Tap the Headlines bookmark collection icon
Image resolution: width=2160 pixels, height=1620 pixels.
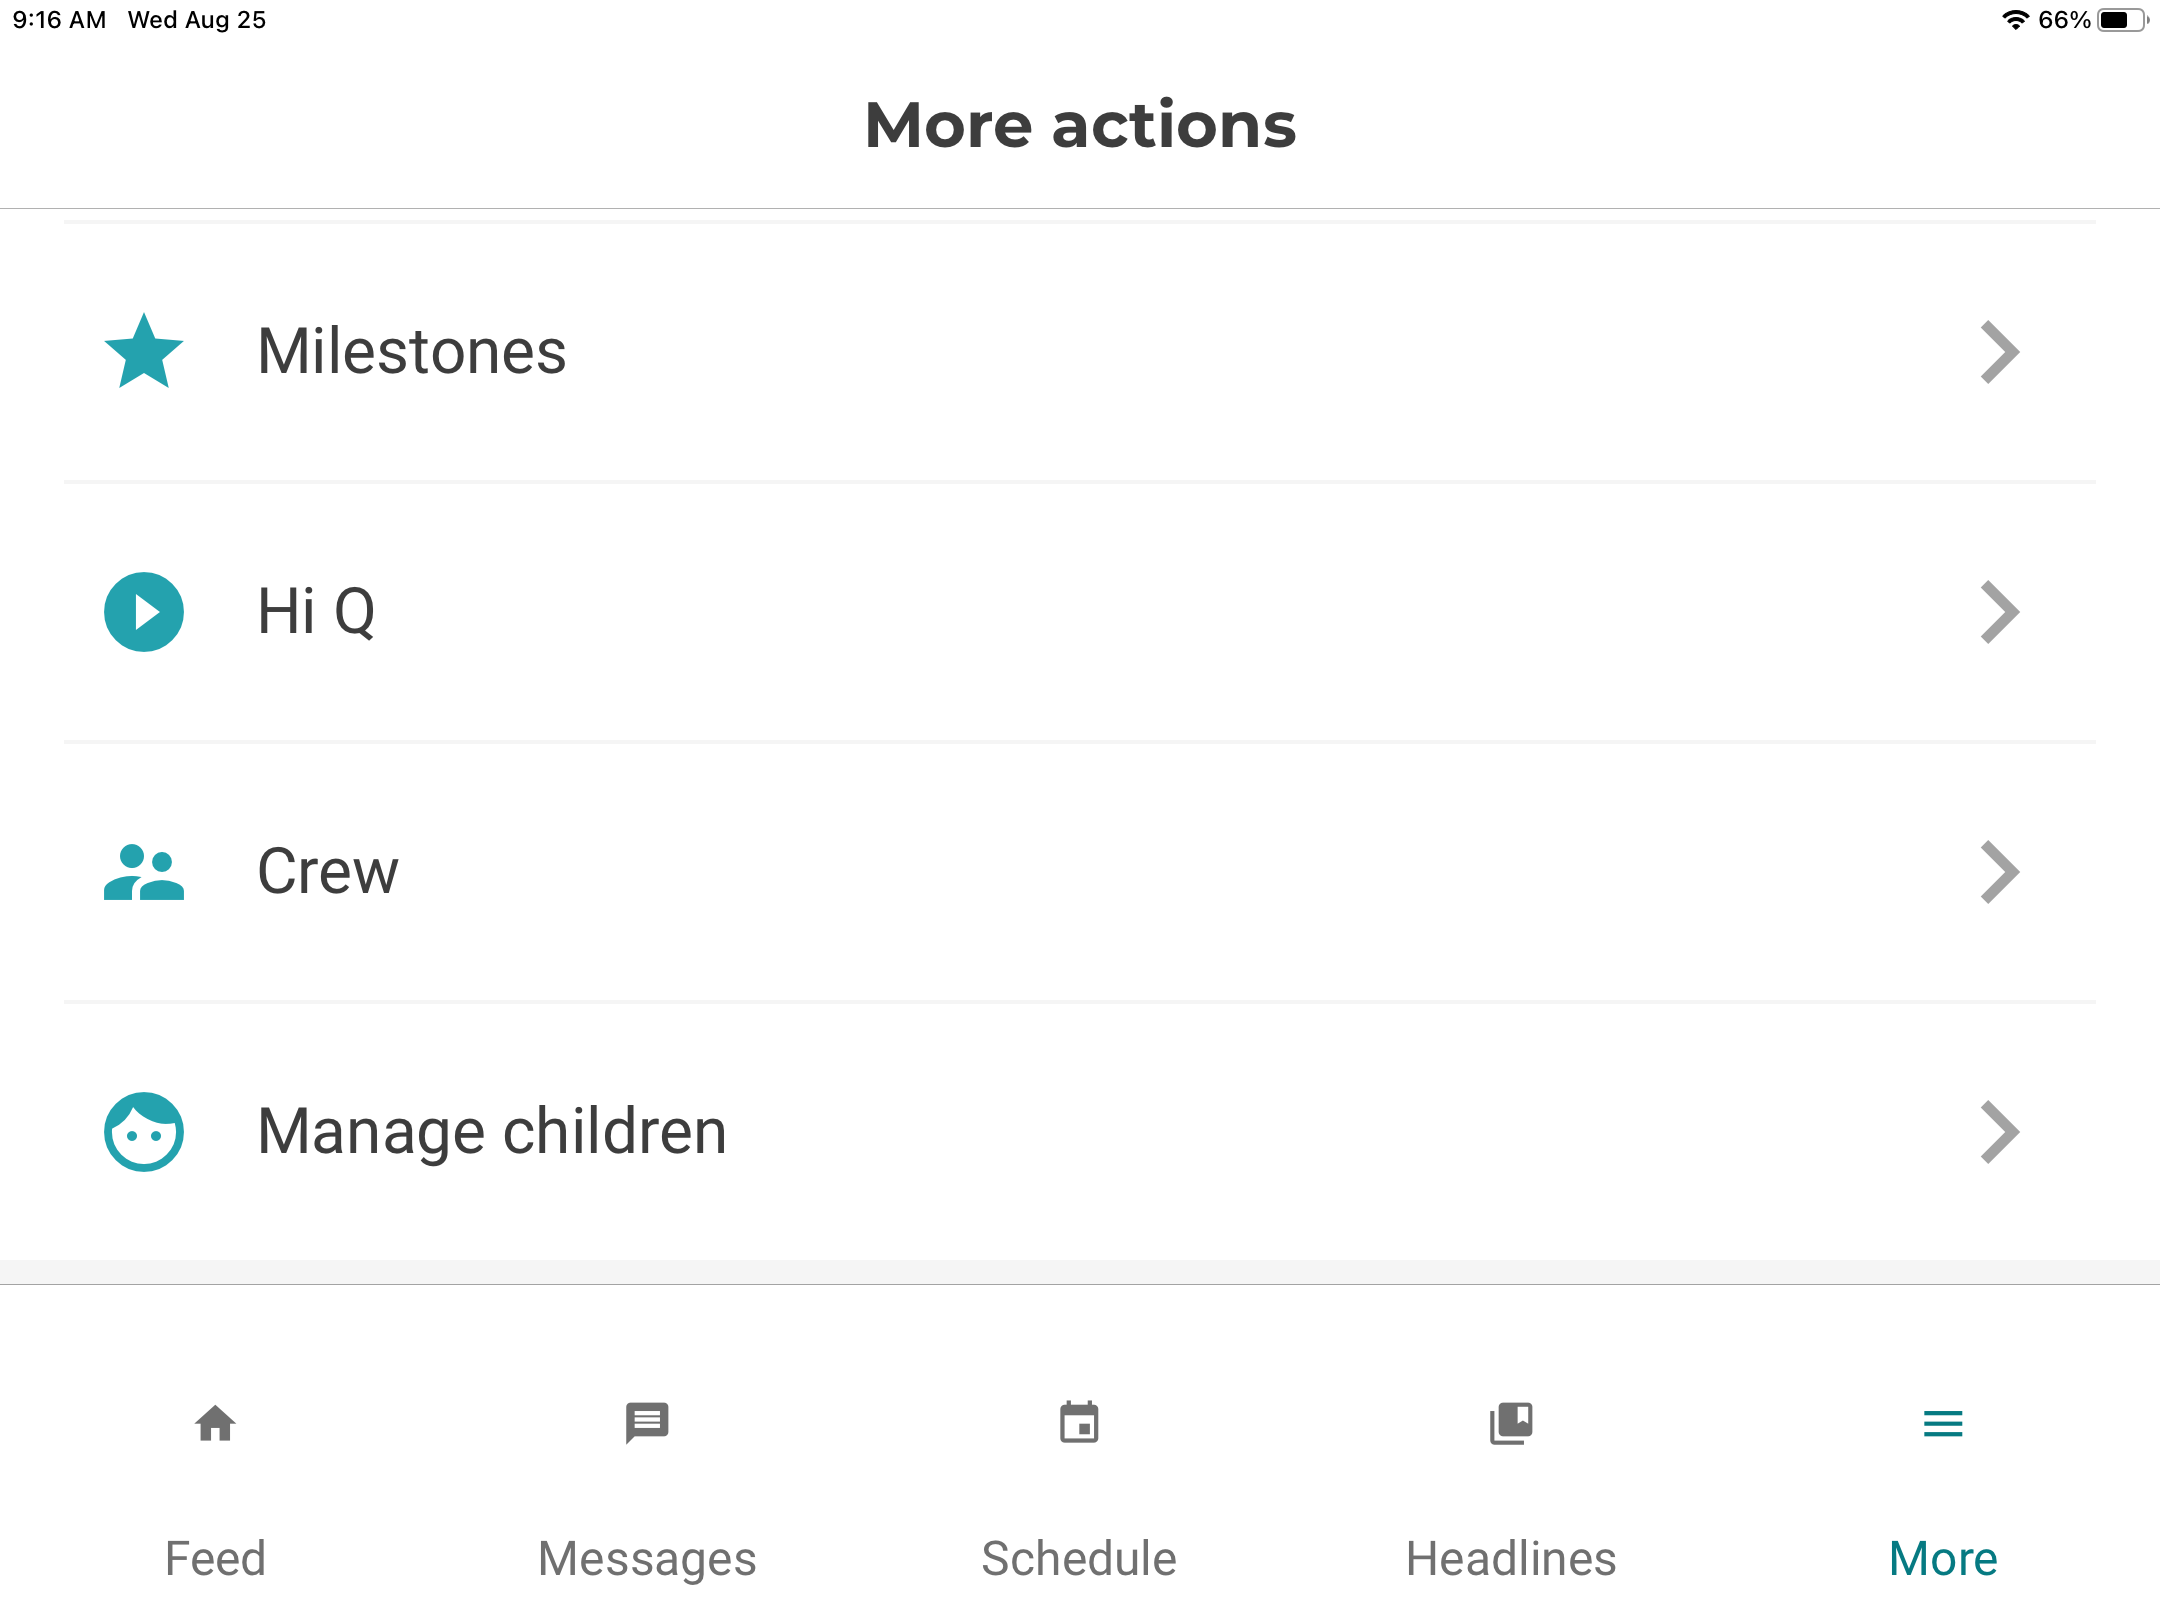coord(1511,1423)
